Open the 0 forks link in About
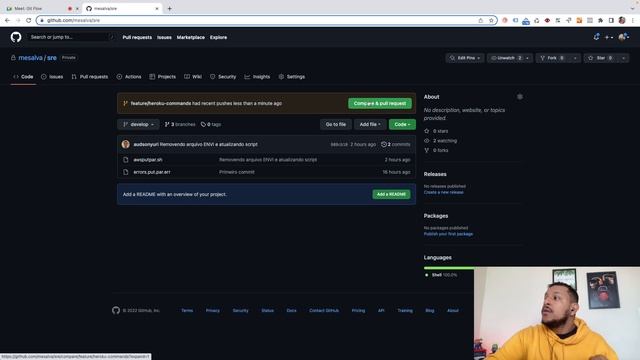 437,150
